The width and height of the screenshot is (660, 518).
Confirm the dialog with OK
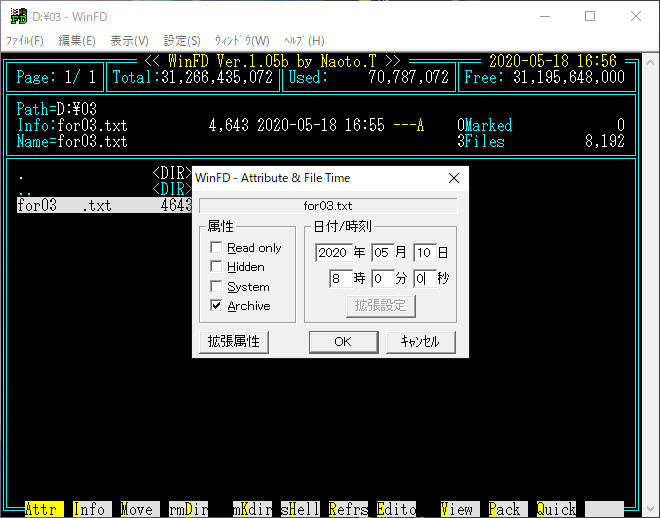343,342
